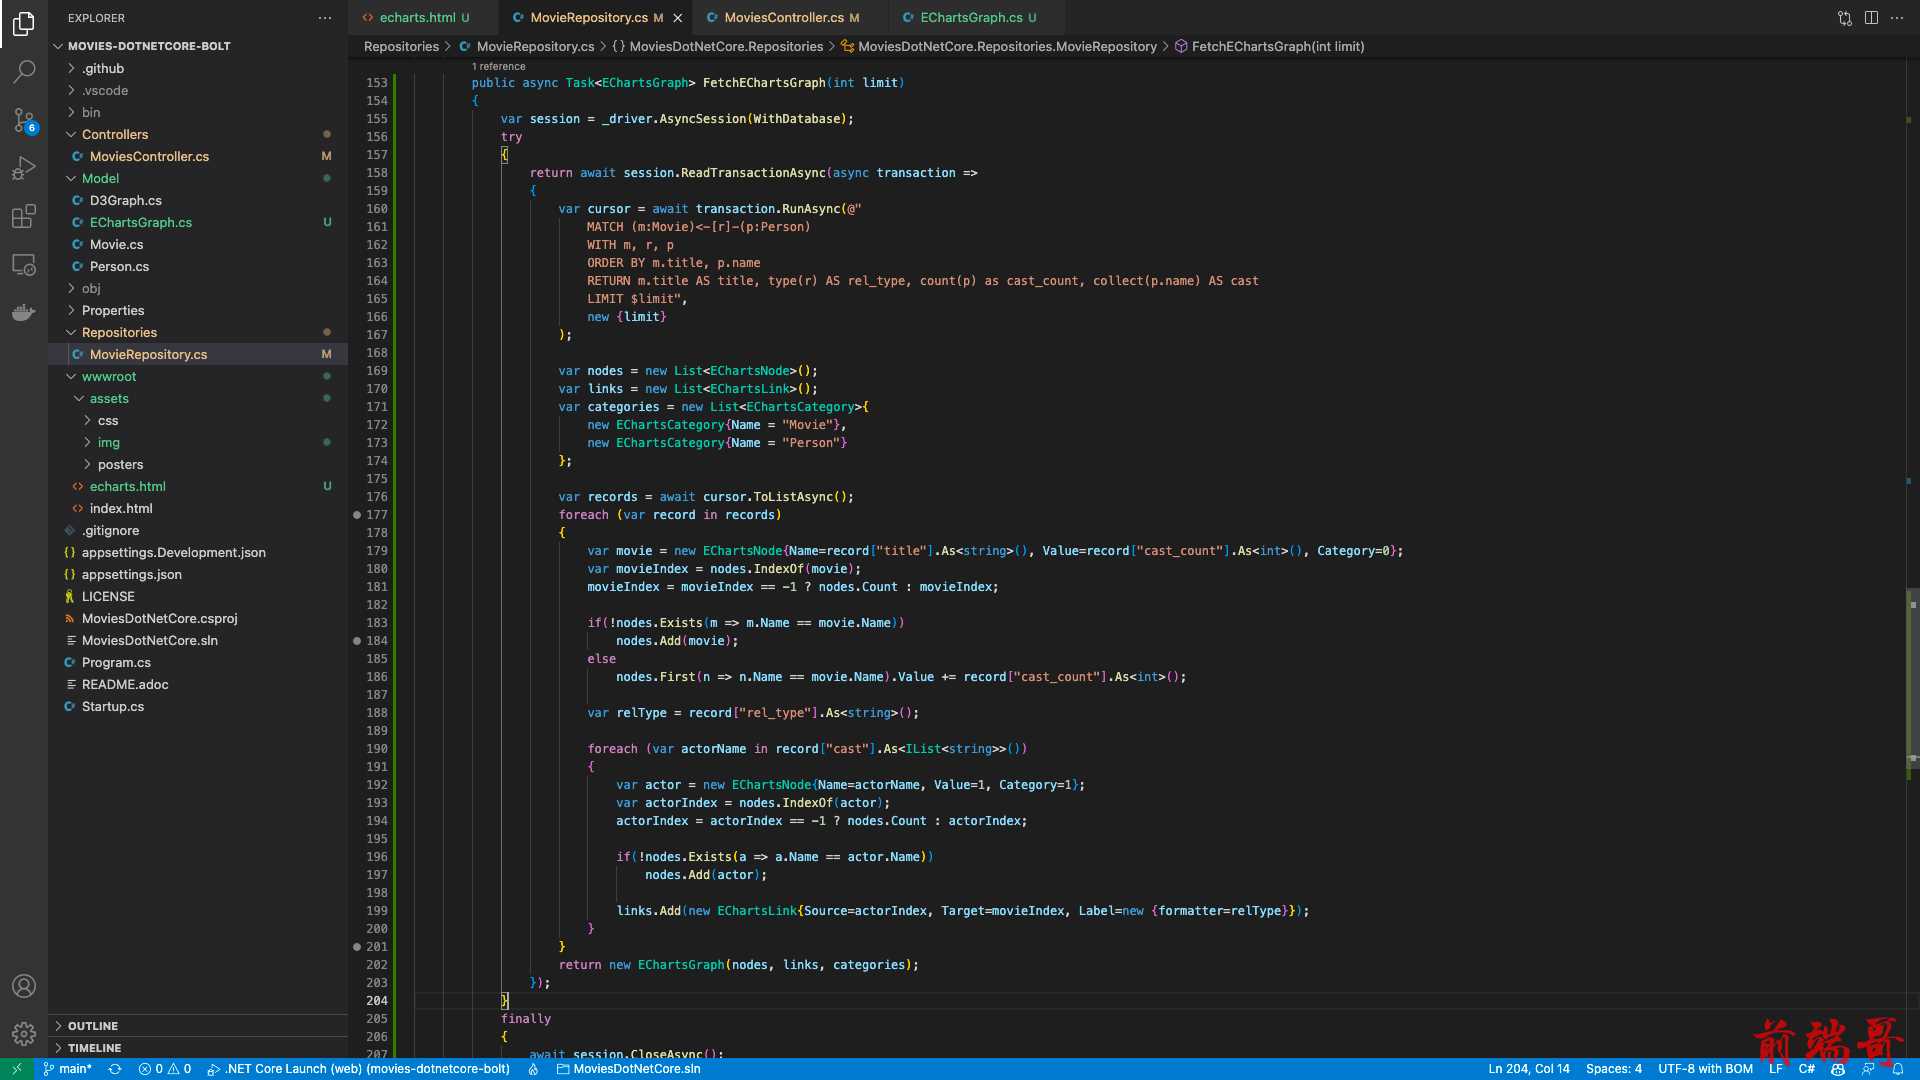Open the Docker view in activity bar
Image resolution: width=1920 pixels, height=1080 pixels.
tap(24, 313)
